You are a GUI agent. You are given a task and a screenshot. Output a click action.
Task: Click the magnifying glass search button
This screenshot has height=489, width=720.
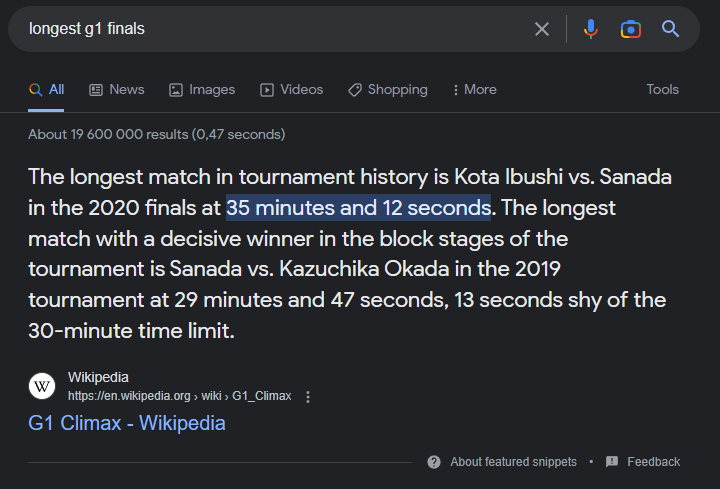(671, 29)
